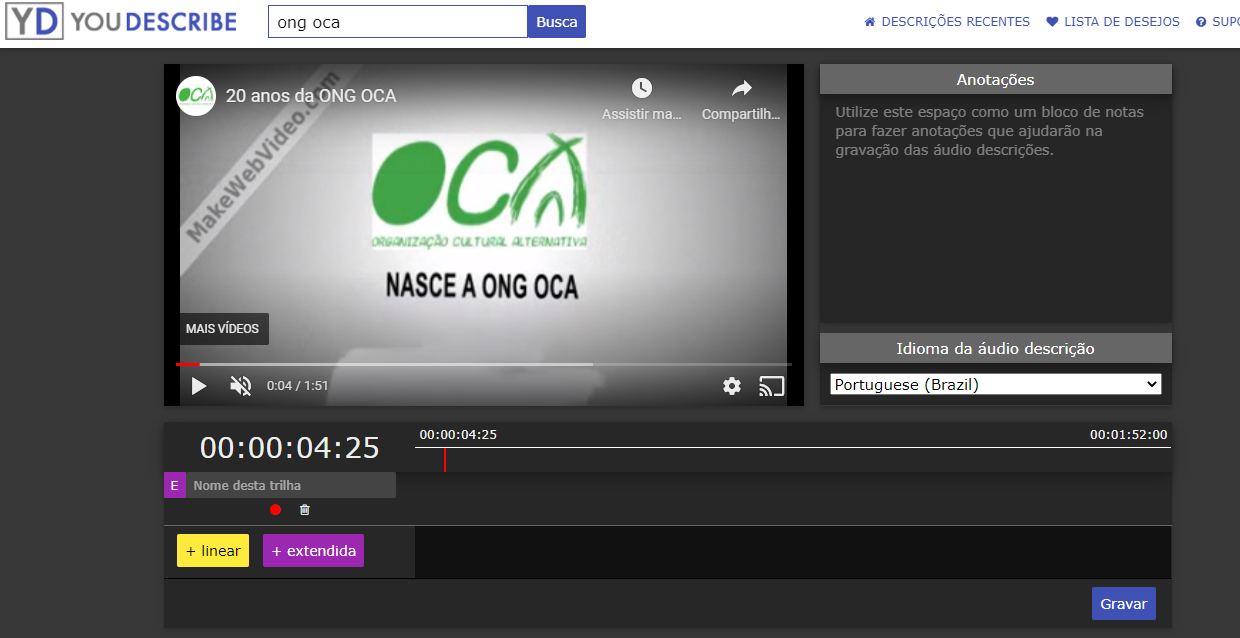The width and height of the screenshot is (1240, 638).
Task: Click the Watch Later clock icon
Action: tap(642, 88)
